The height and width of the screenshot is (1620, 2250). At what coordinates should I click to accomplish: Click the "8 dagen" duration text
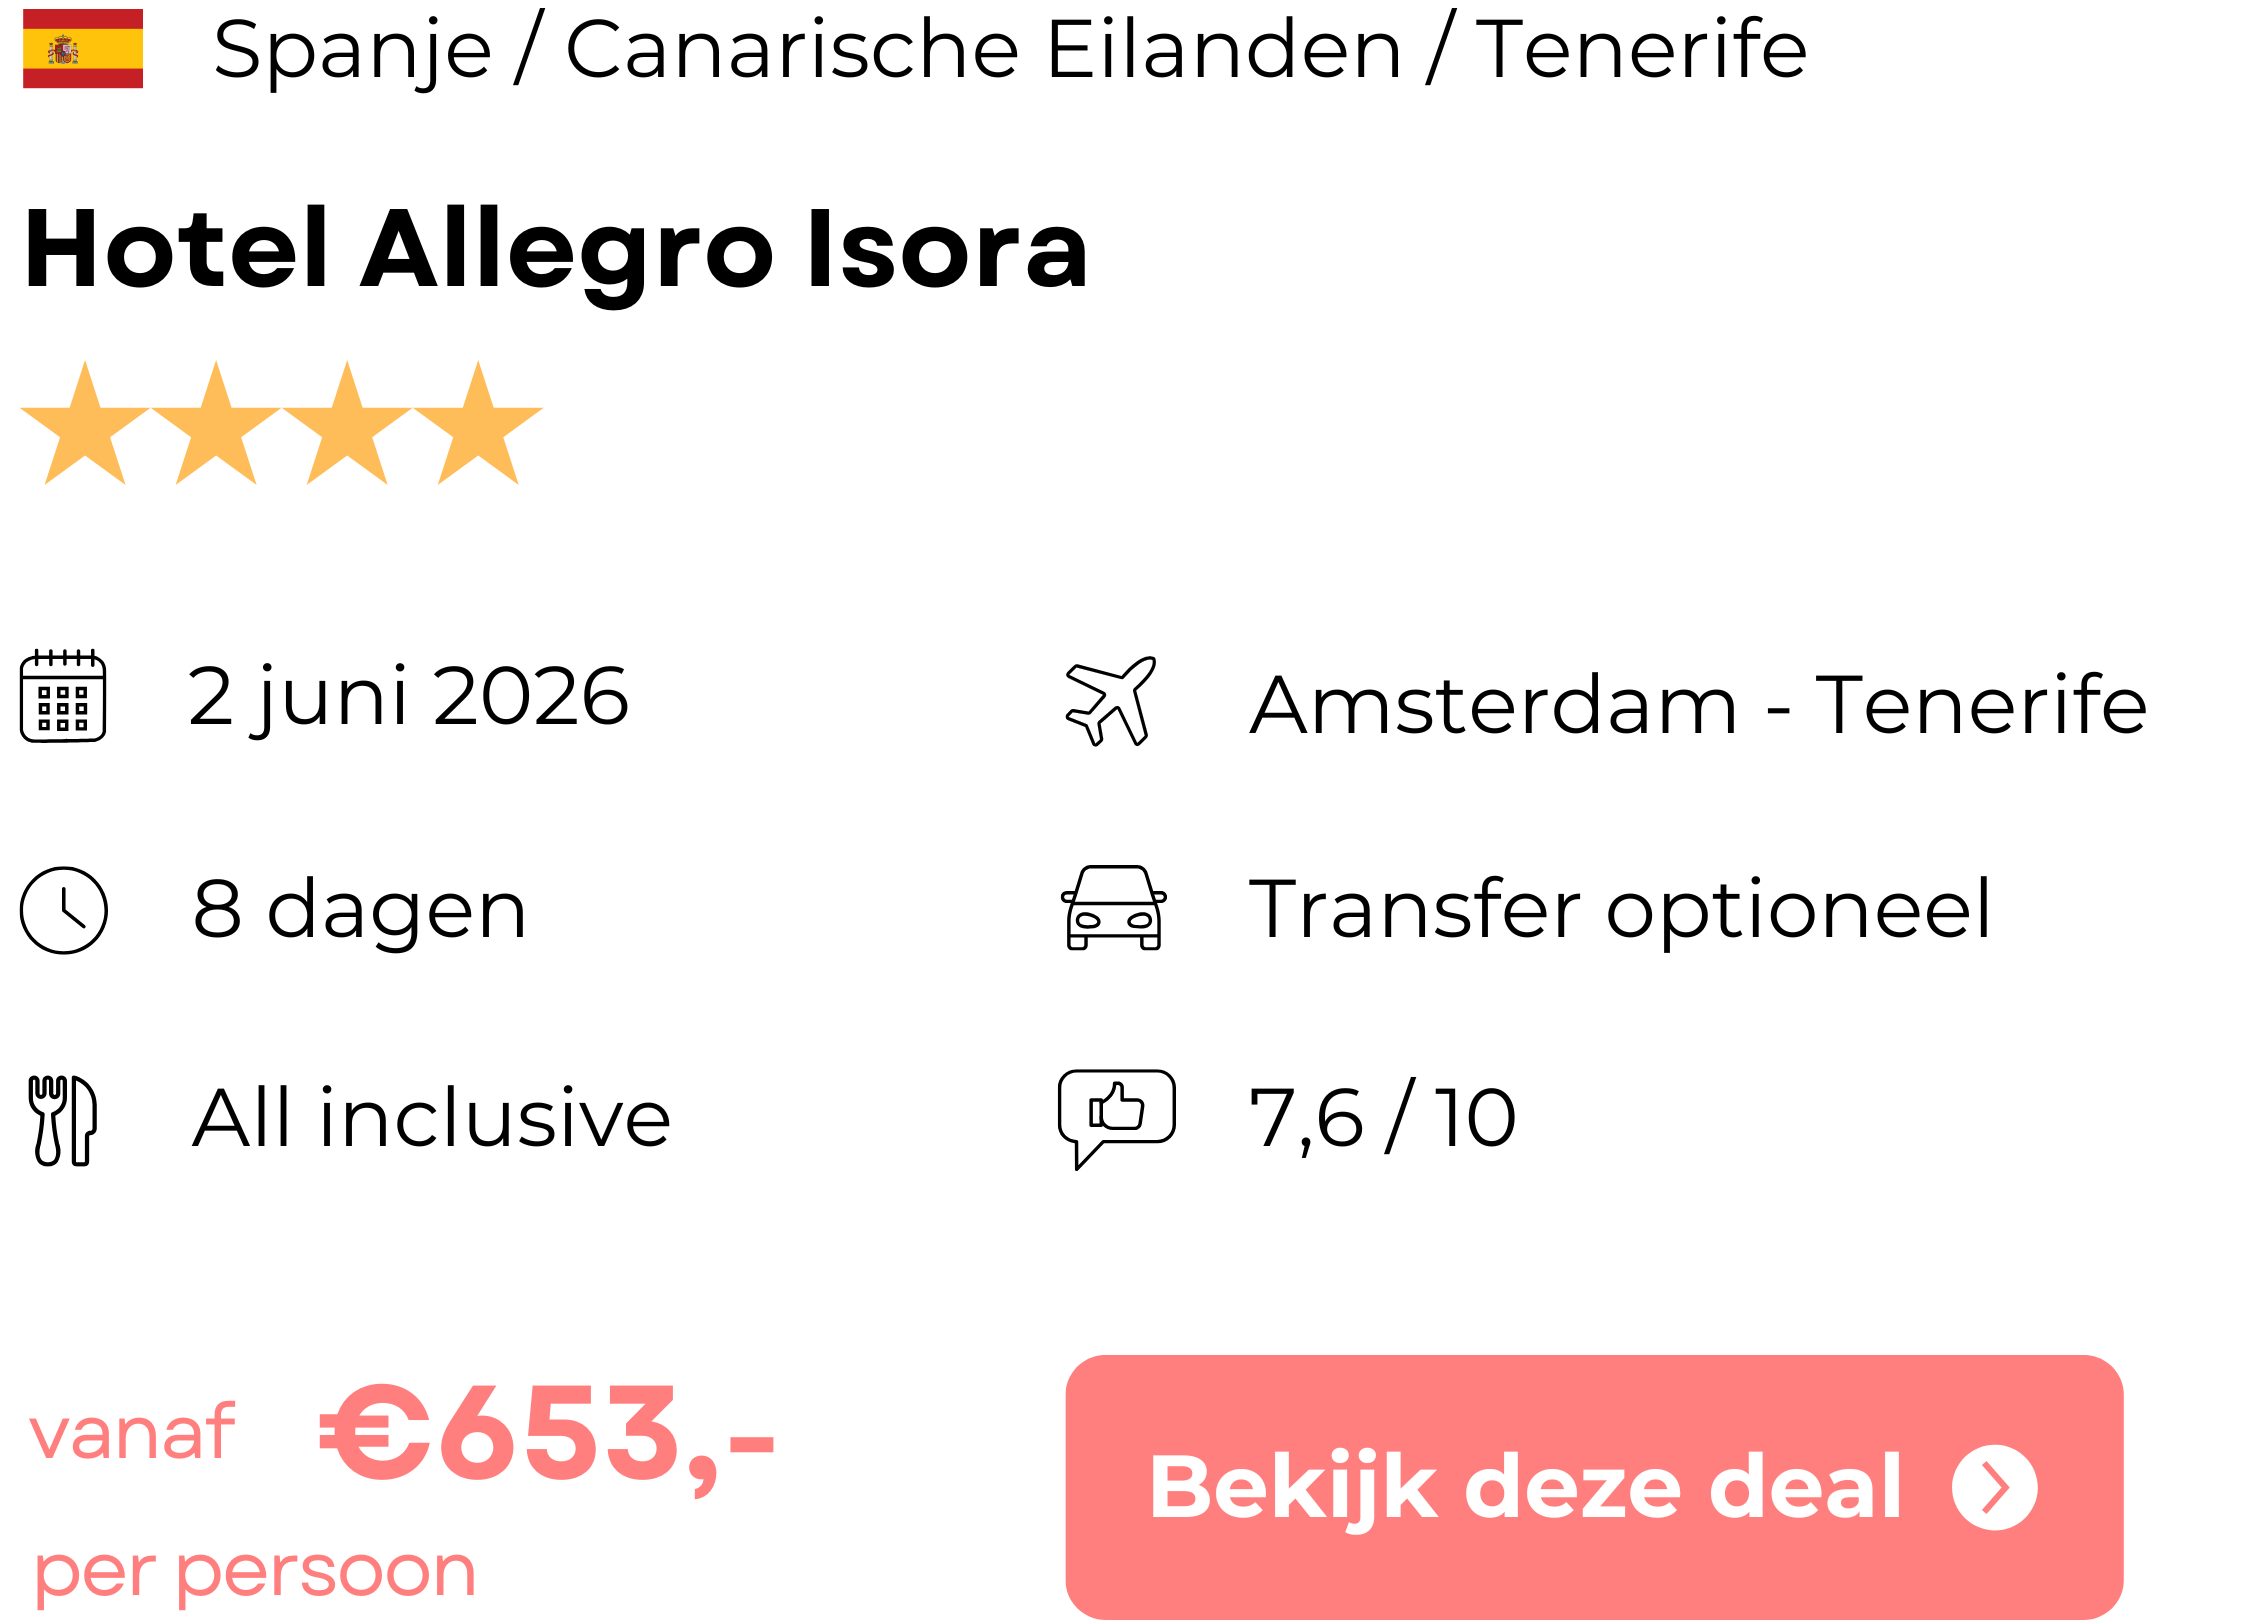click(x=360, y=910)
